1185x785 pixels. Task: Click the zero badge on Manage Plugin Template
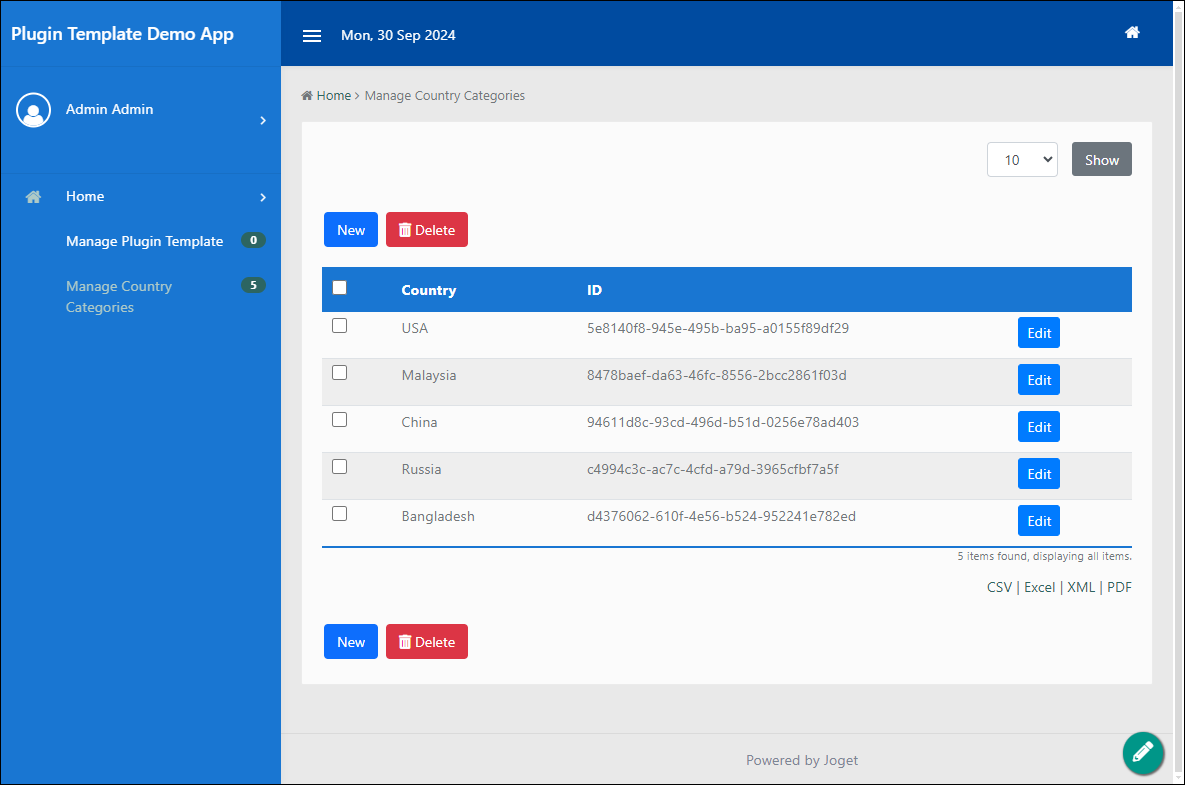(x=253, y=240)
